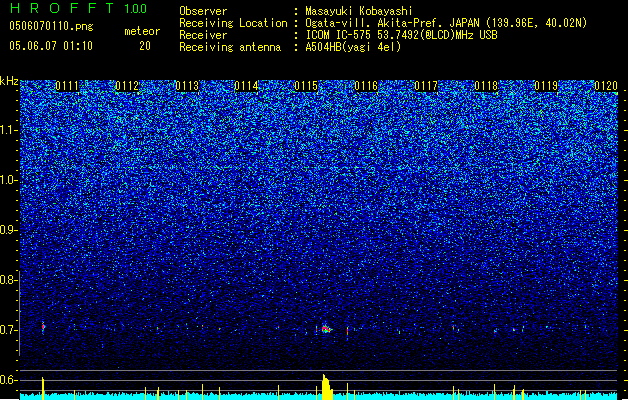The width and height of the screenshot is (629, 400).
Task: Click the HROFFT 1.0.0 title text
Action: tap(78, 8)
